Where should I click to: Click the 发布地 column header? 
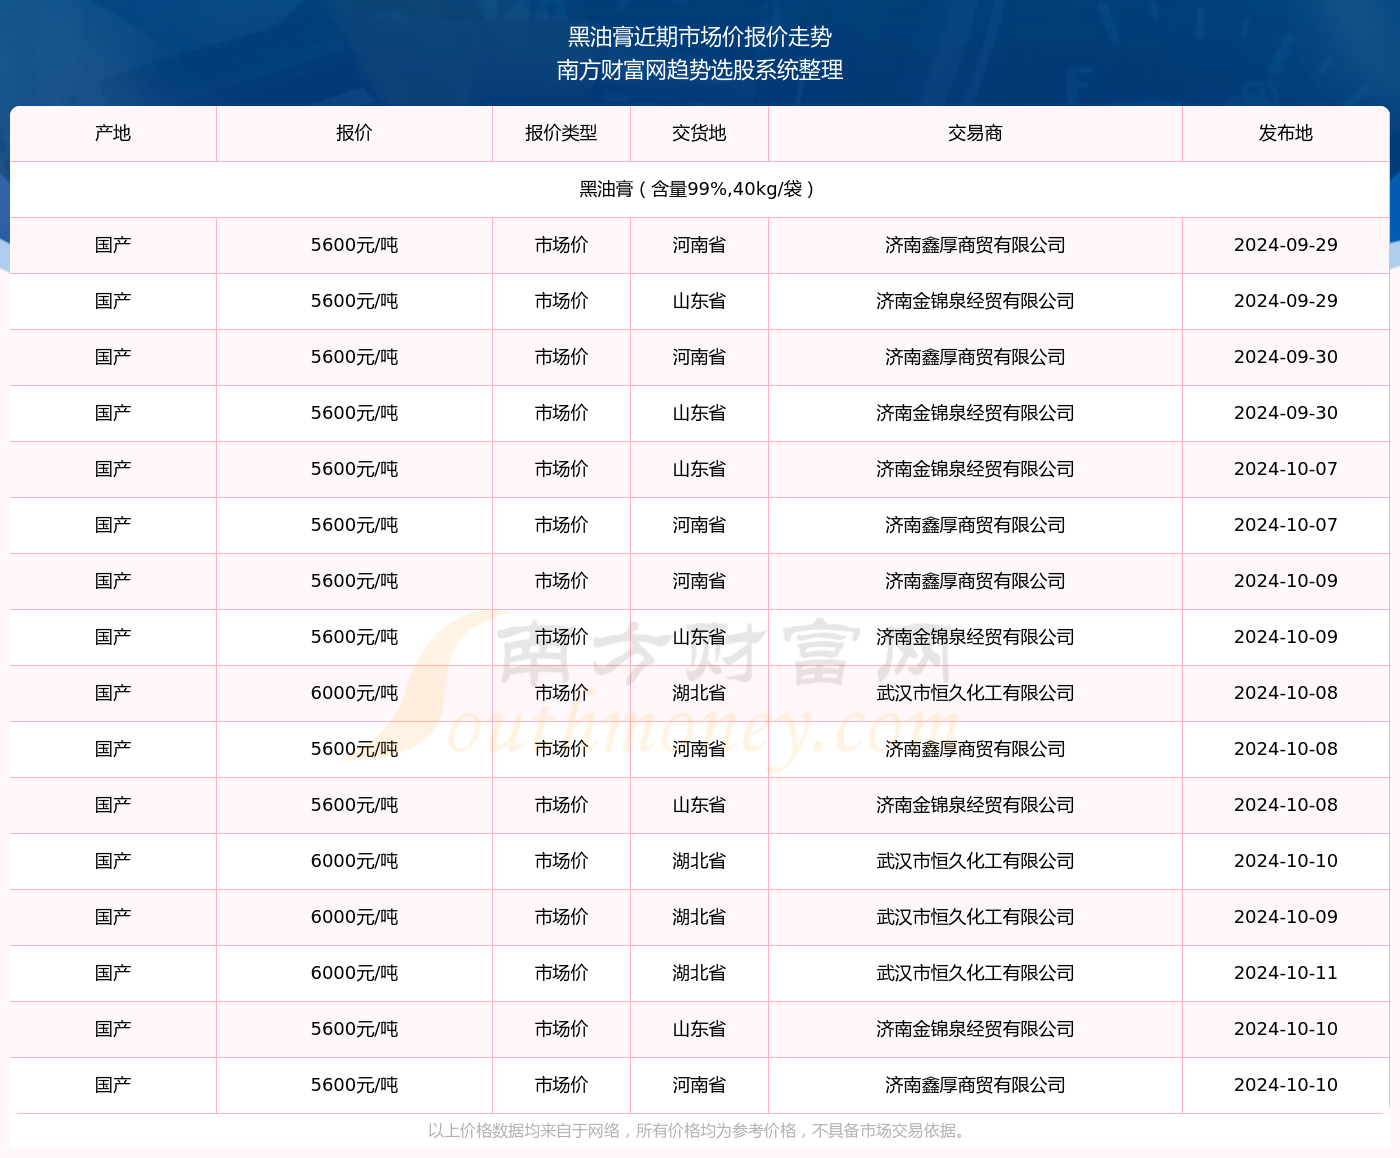(x=1285, y=133)
